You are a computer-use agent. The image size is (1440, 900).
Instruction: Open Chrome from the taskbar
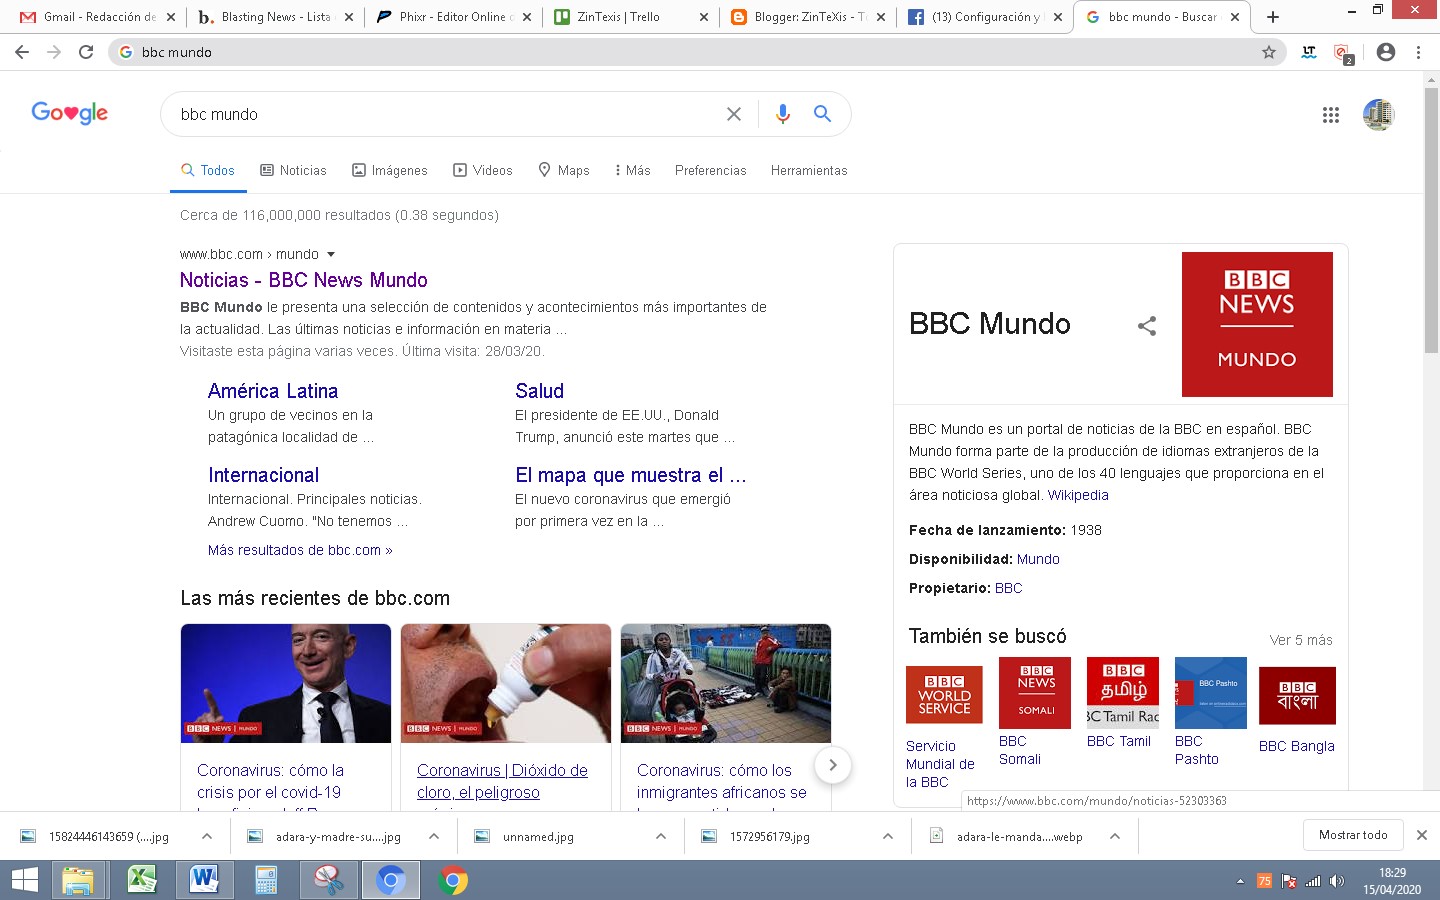452,880
